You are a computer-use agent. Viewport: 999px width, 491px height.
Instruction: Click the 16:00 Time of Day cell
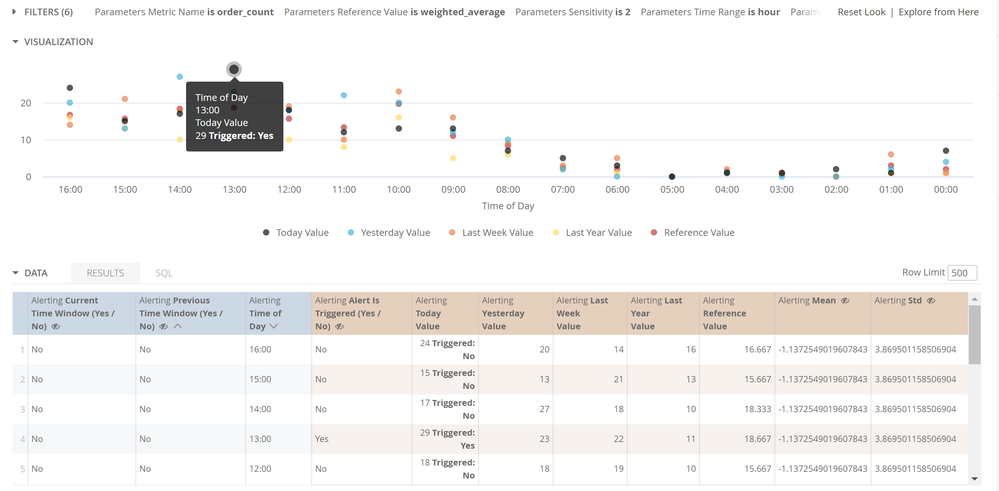[x=278, y=350]
